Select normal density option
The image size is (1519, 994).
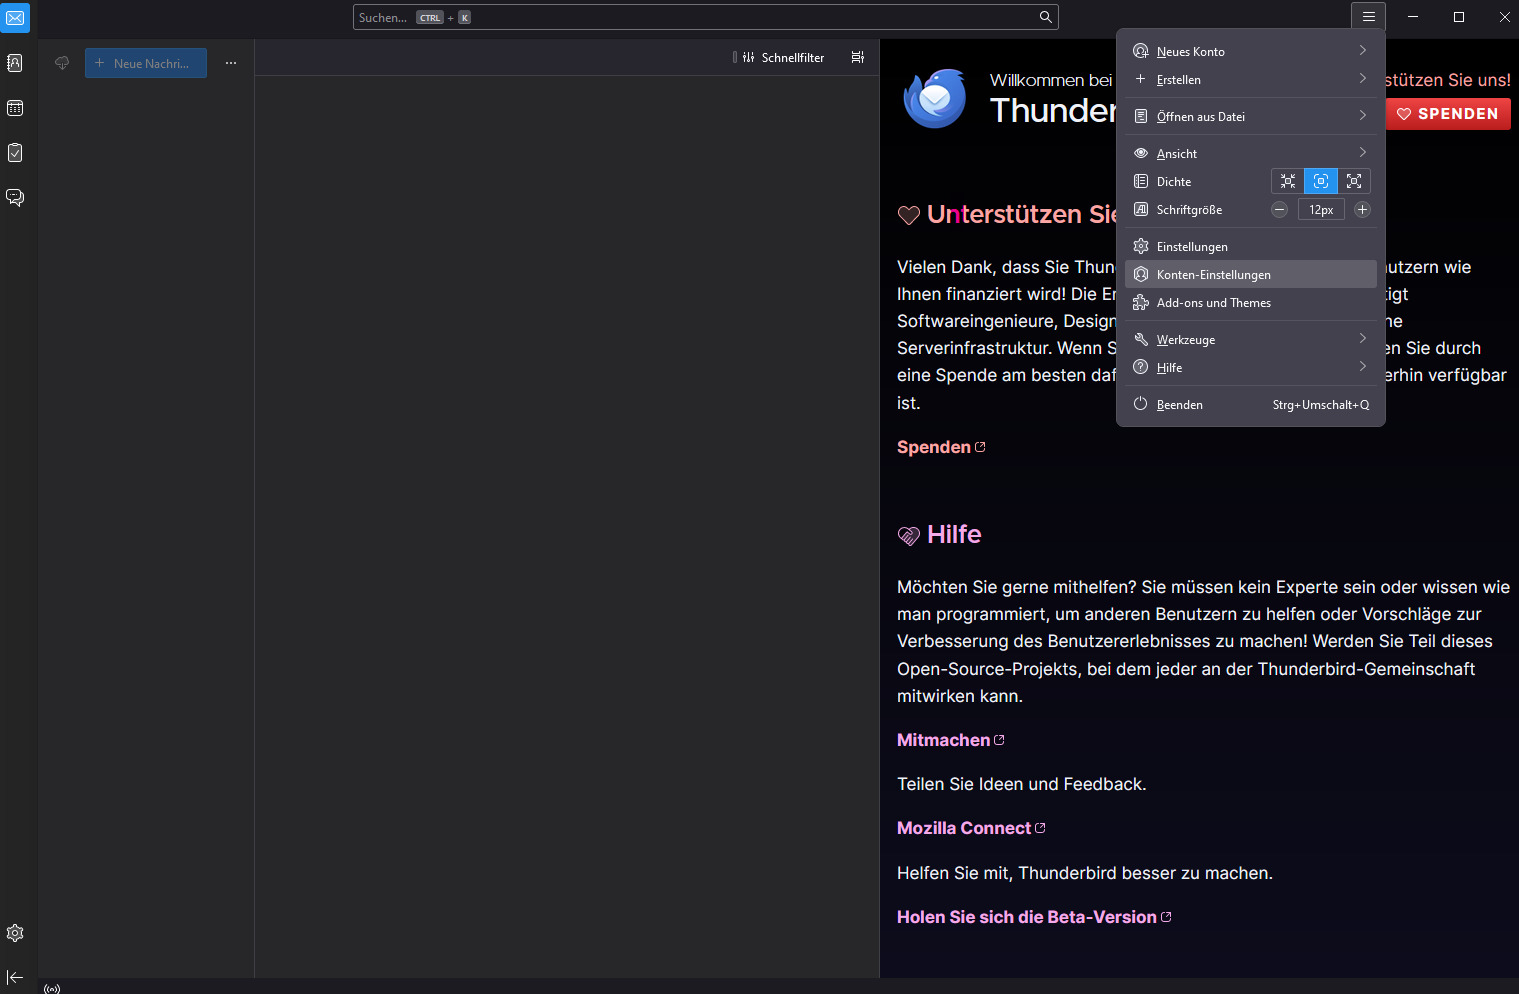[1321, 181]
